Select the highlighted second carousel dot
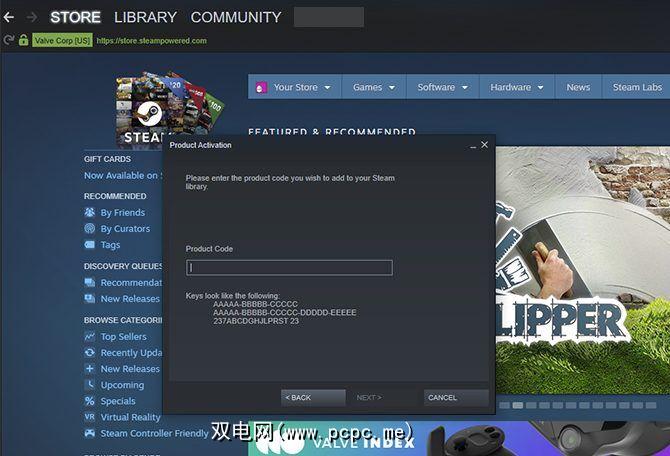Image resolution: width=670 pixels, height=456 pixels. pyautogui.click(x=517, y=405)
